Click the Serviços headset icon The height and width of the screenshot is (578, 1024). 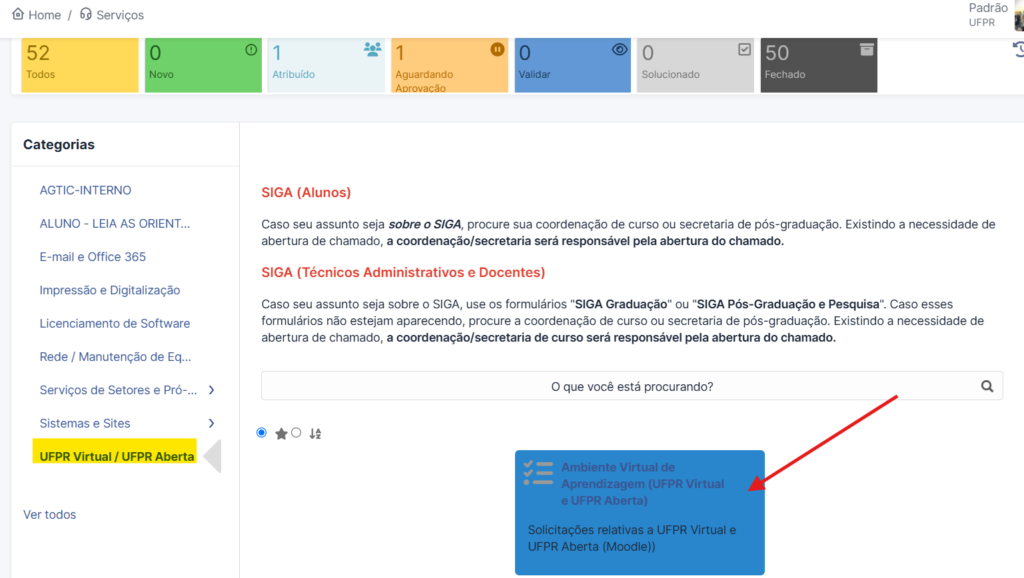pos(86,14)
